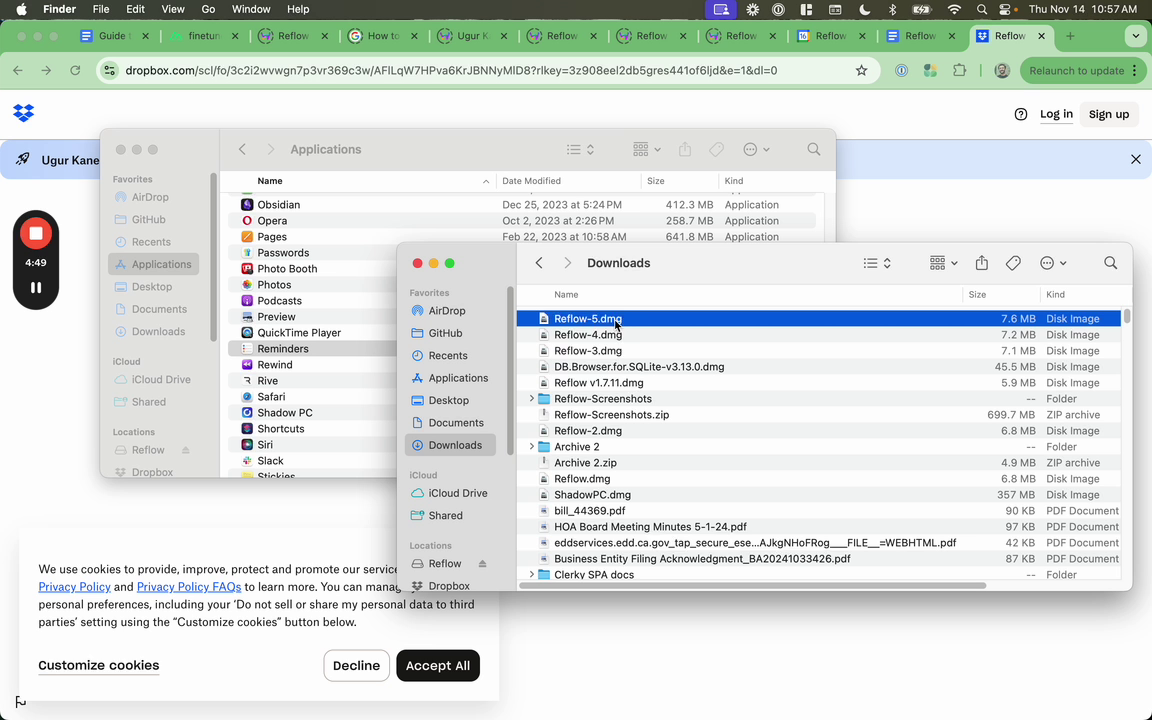
Task: Click the Downloads window search magnifier
Action: coord(1110,263)
